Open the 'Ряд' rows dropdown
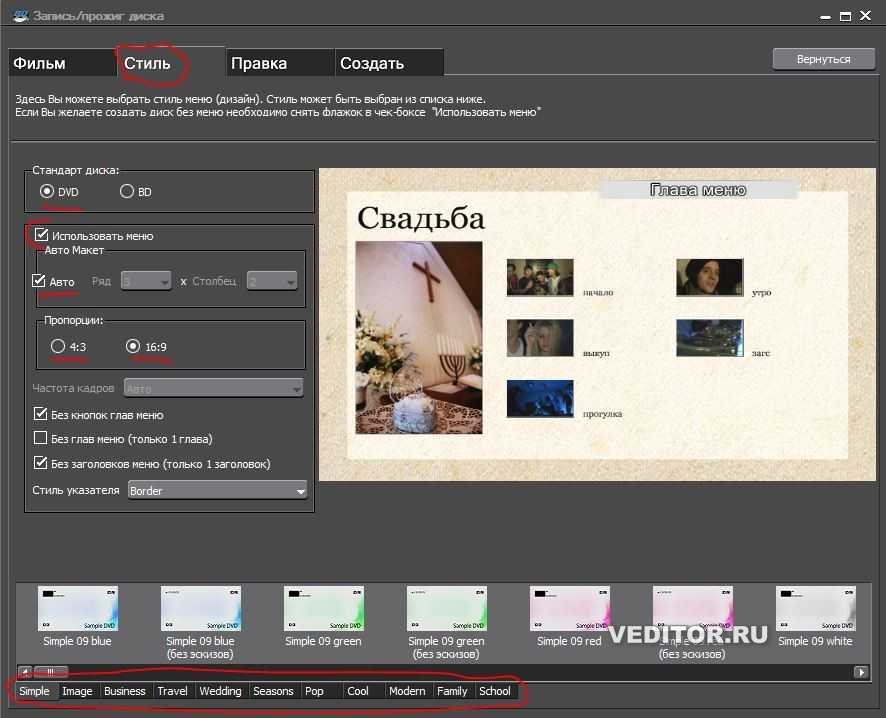The height and width of the screenshot is (718, 886). 146,282
